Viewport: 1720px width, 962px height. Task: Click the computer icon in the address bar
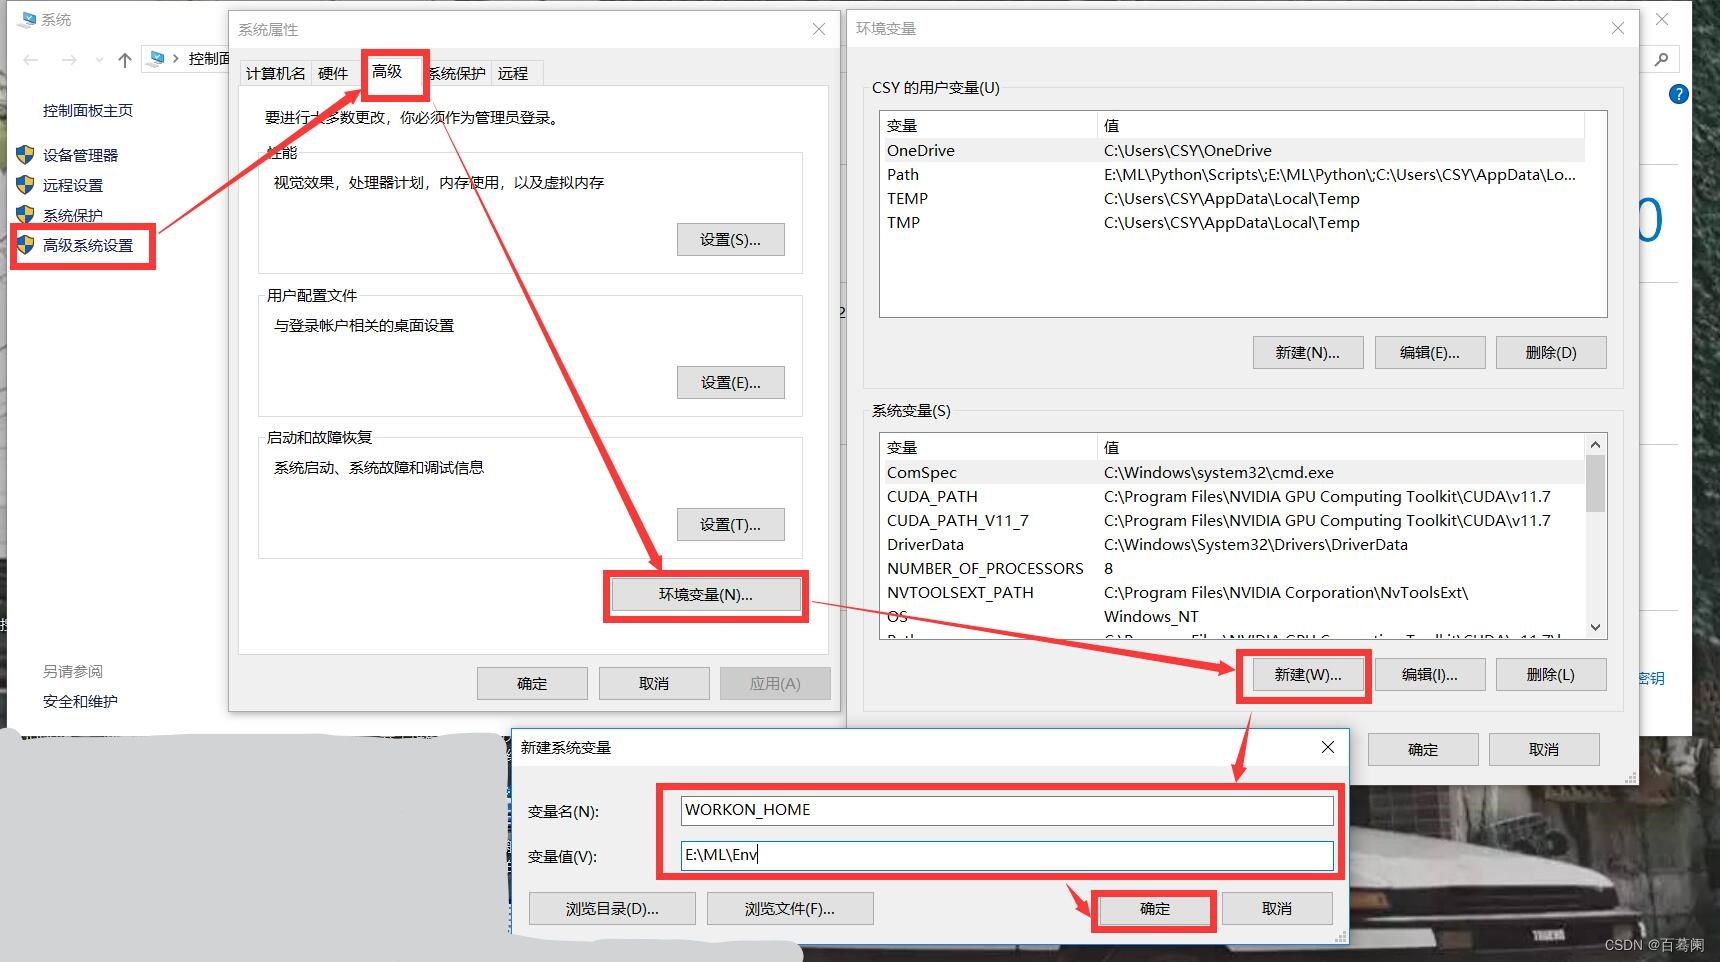[156, 58]
